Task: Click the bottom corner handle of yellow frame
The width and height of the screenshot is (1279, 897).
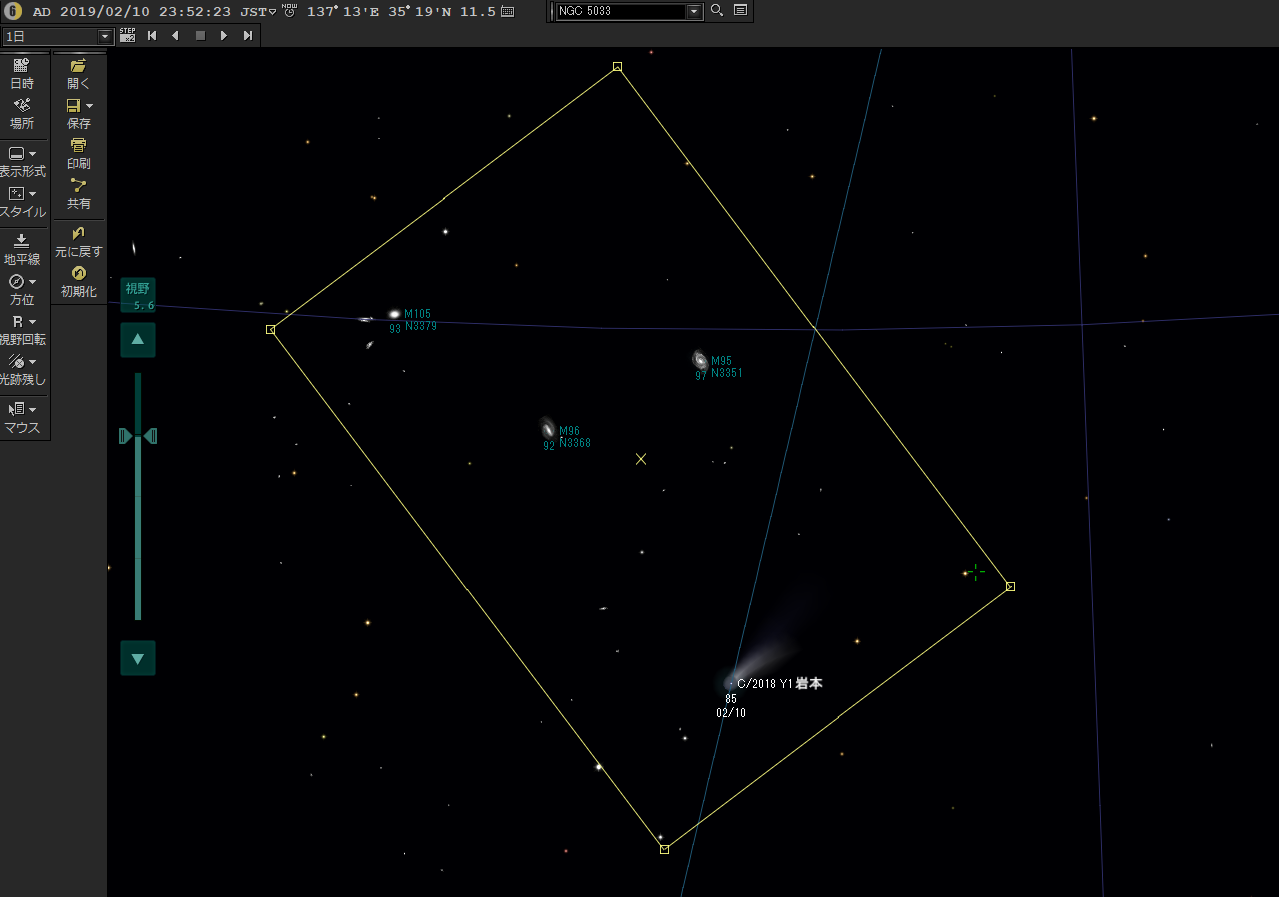Action: pos(664,849)
